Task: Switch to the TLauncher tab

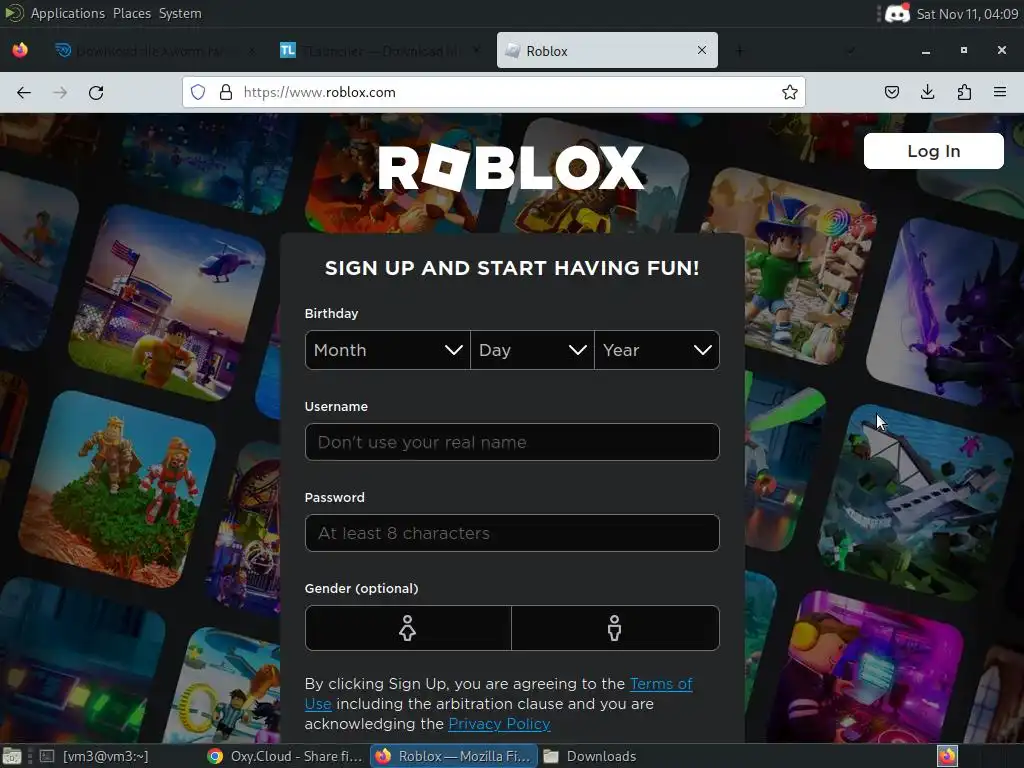Action: [381, 50]
